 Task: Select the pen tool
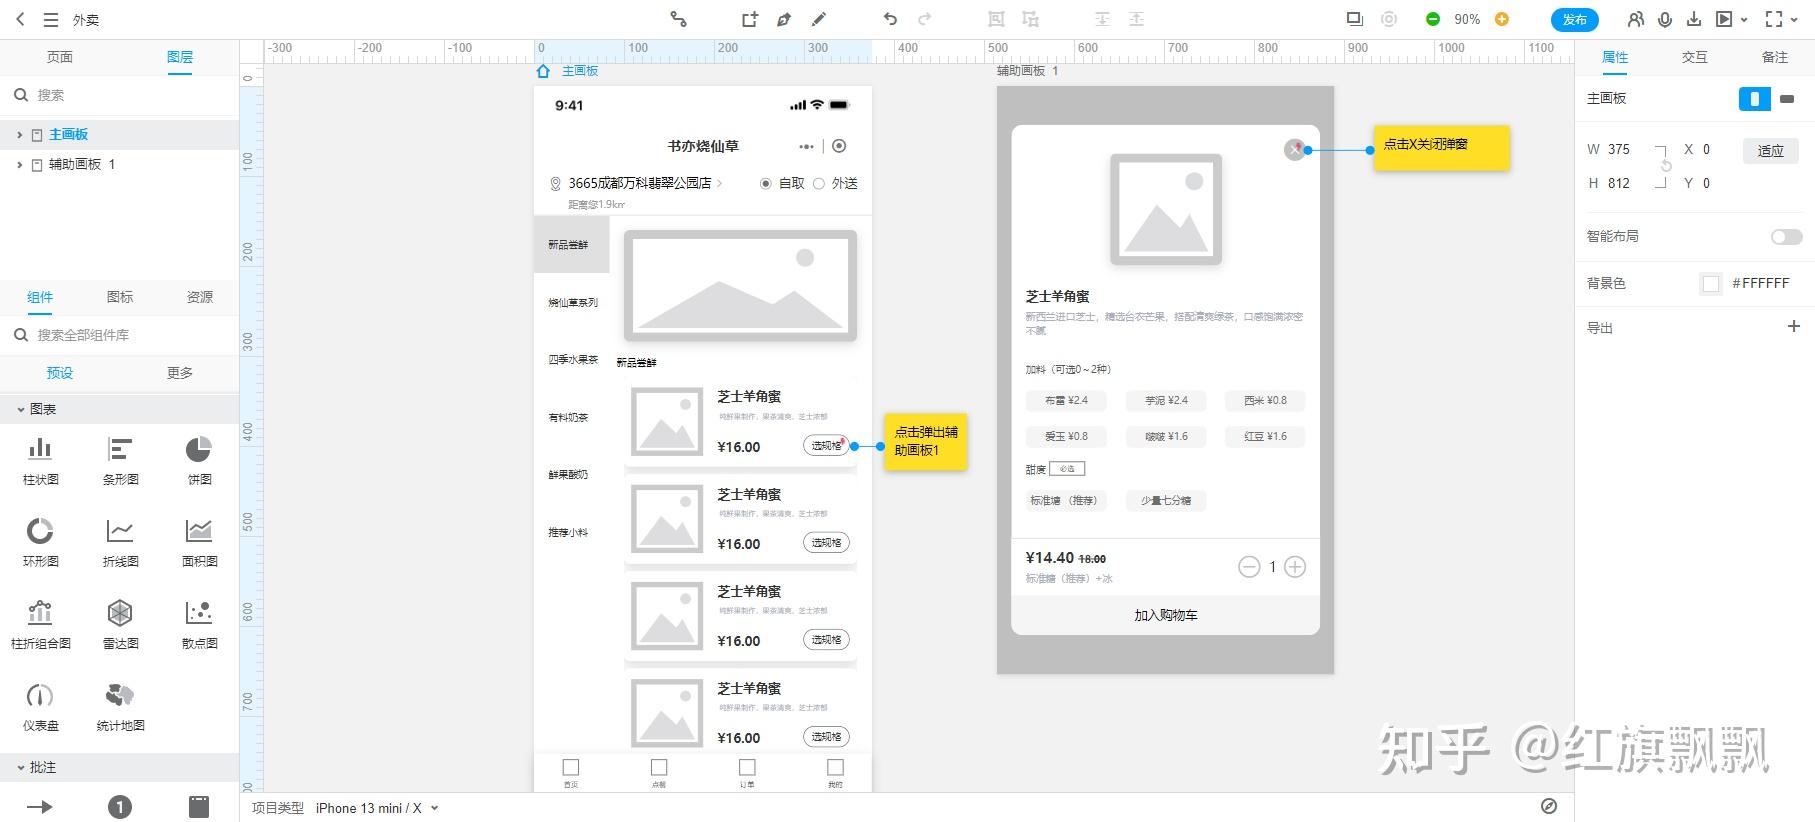(784, 19)
